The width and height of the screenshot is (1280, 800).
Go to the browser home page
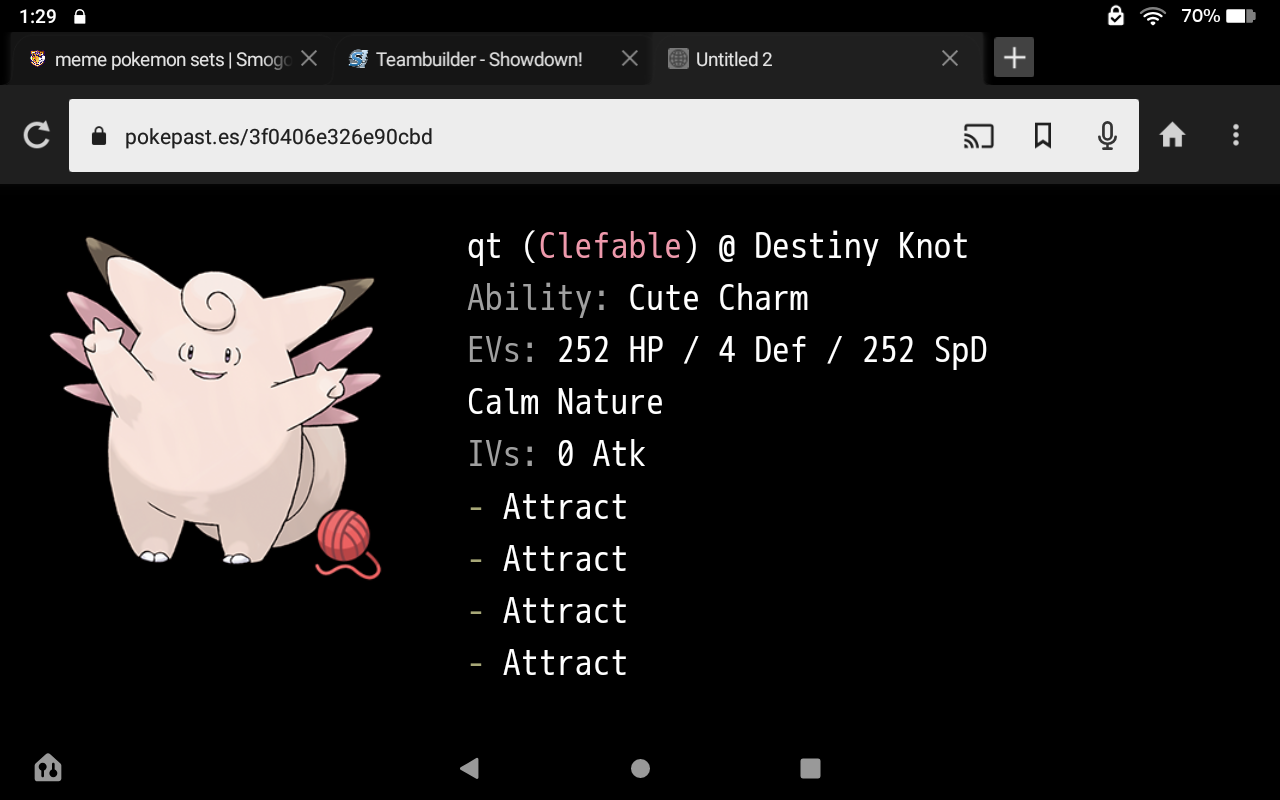pyautogui.click(x=1172, y=135)
